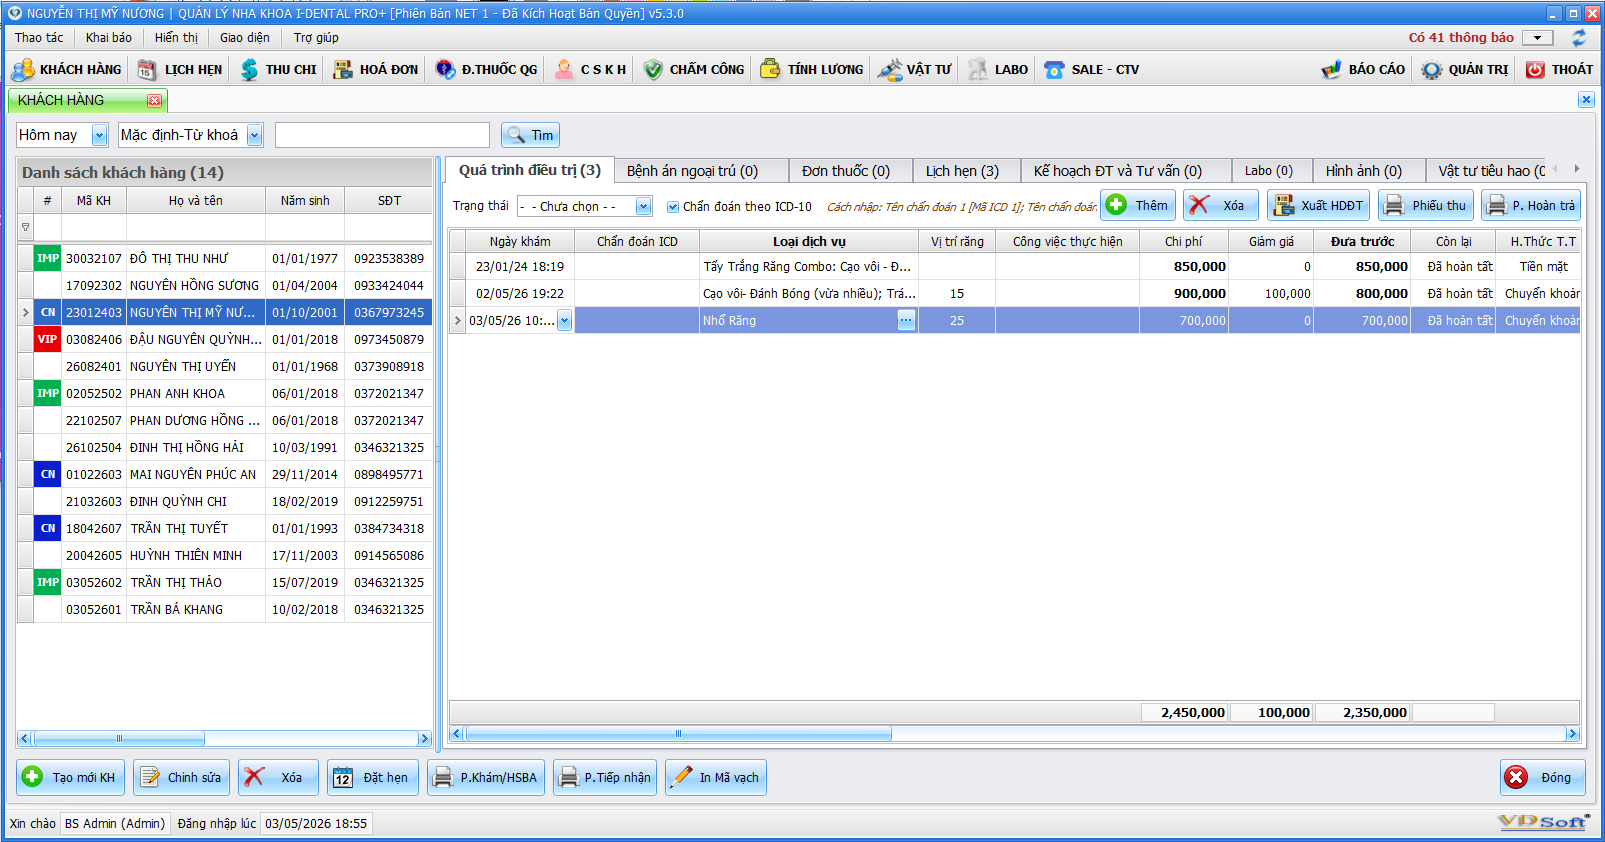Select customer HUỲNH THIÊN MINH row
This screenshot has width=1605, height=842.
(225, 555)
